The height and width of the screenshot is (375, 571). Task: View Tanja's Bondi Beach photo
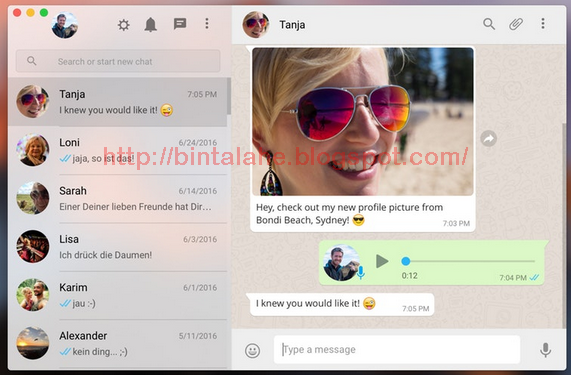coord(363,121)
